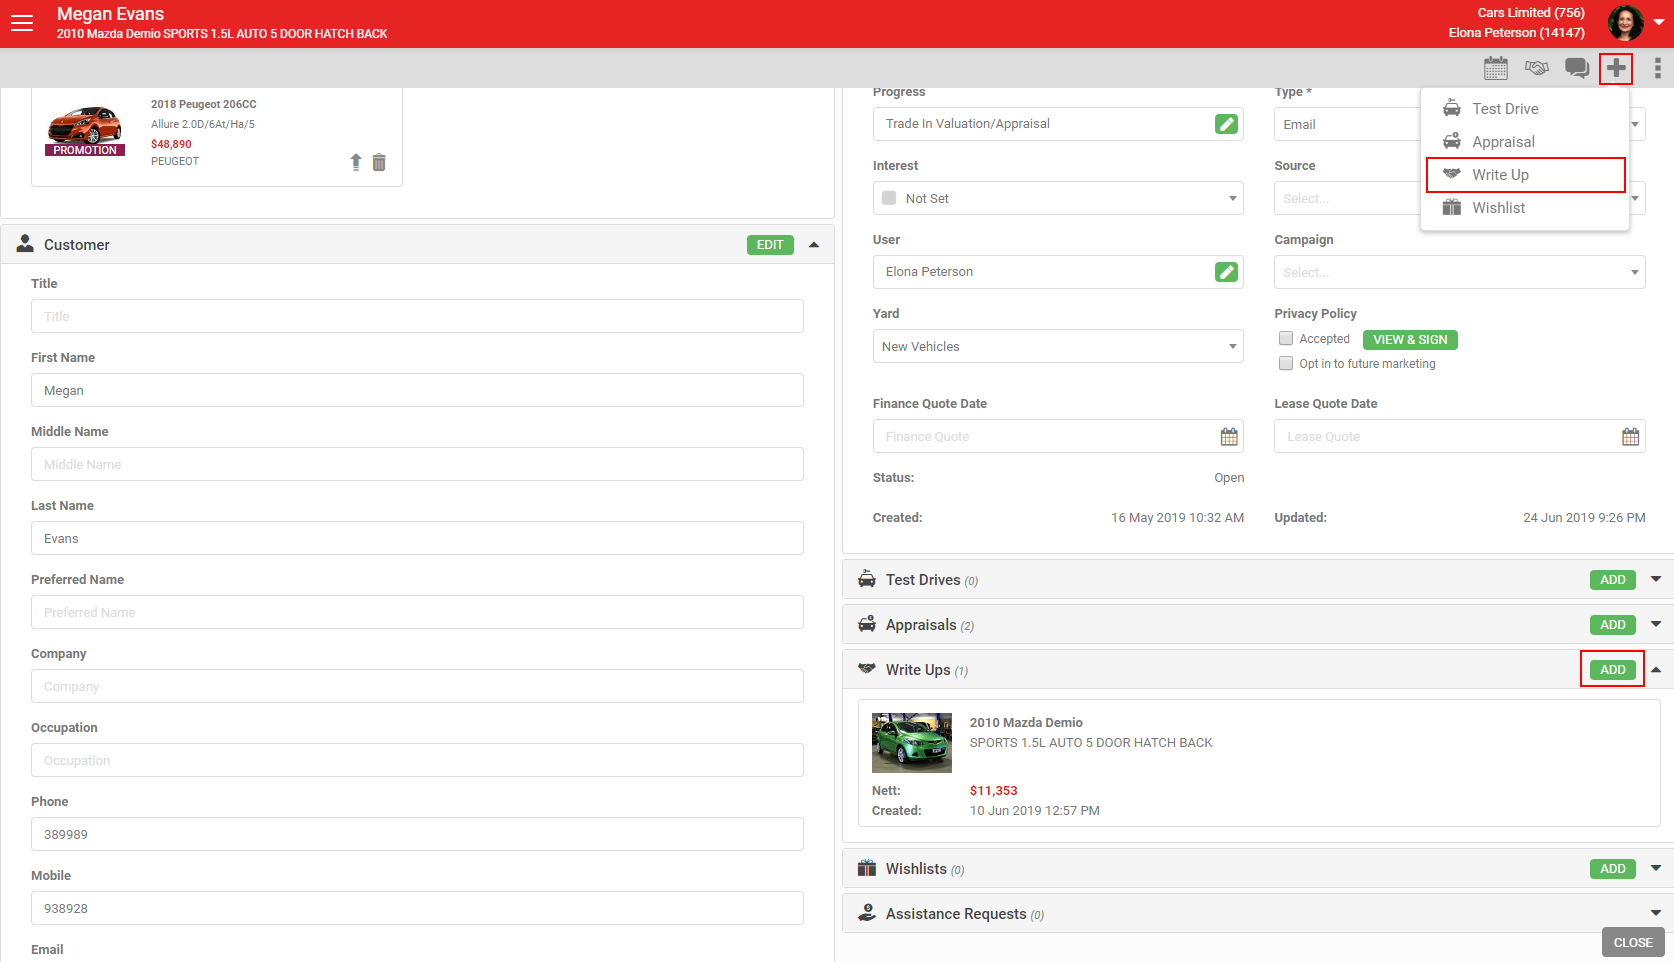
Task: Click the Wishlists section gift icon
Action: click(867, 868)
